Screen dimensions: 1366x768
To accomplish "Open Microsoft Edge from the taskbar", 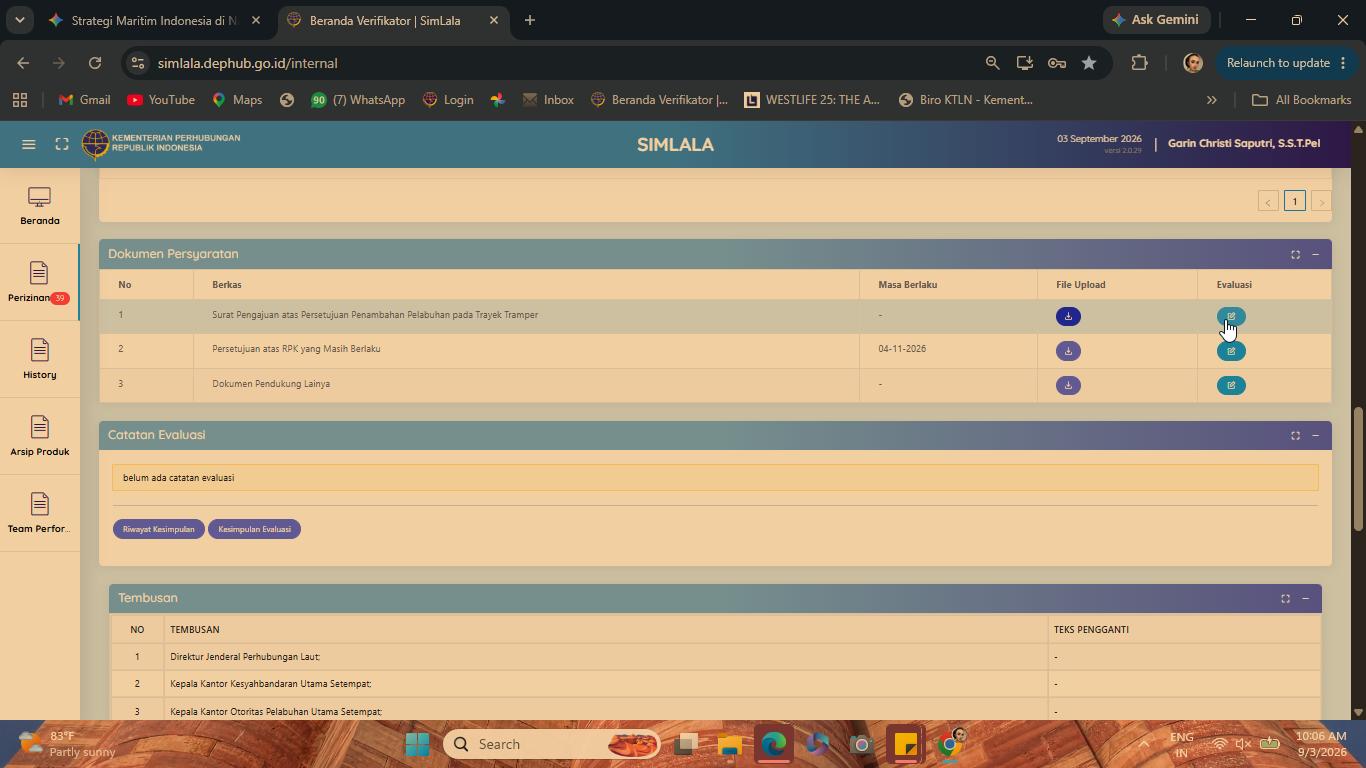I will (x=773, y=744).
